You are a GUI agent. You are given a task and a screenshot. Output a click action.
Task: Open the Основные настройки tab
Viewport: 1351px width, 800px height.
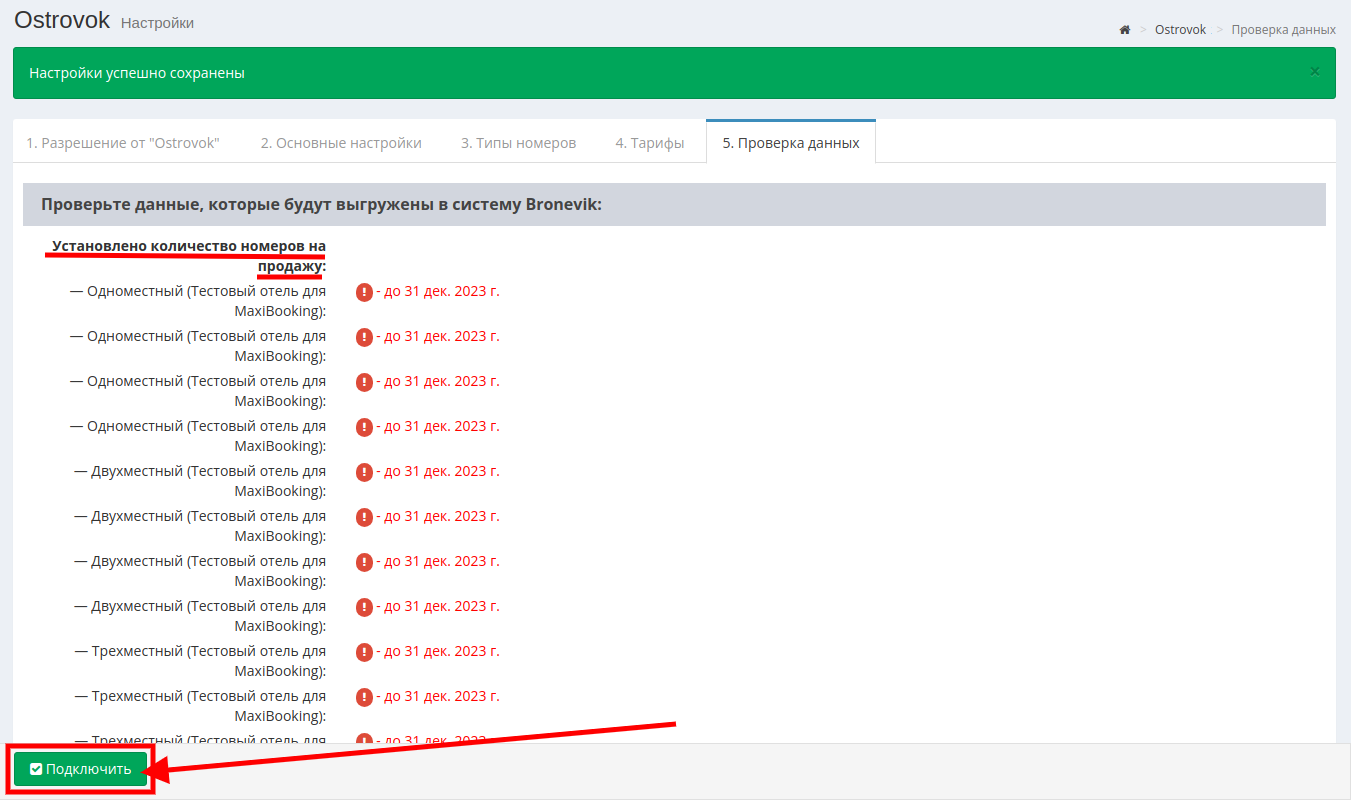click(x=341, y=142)
